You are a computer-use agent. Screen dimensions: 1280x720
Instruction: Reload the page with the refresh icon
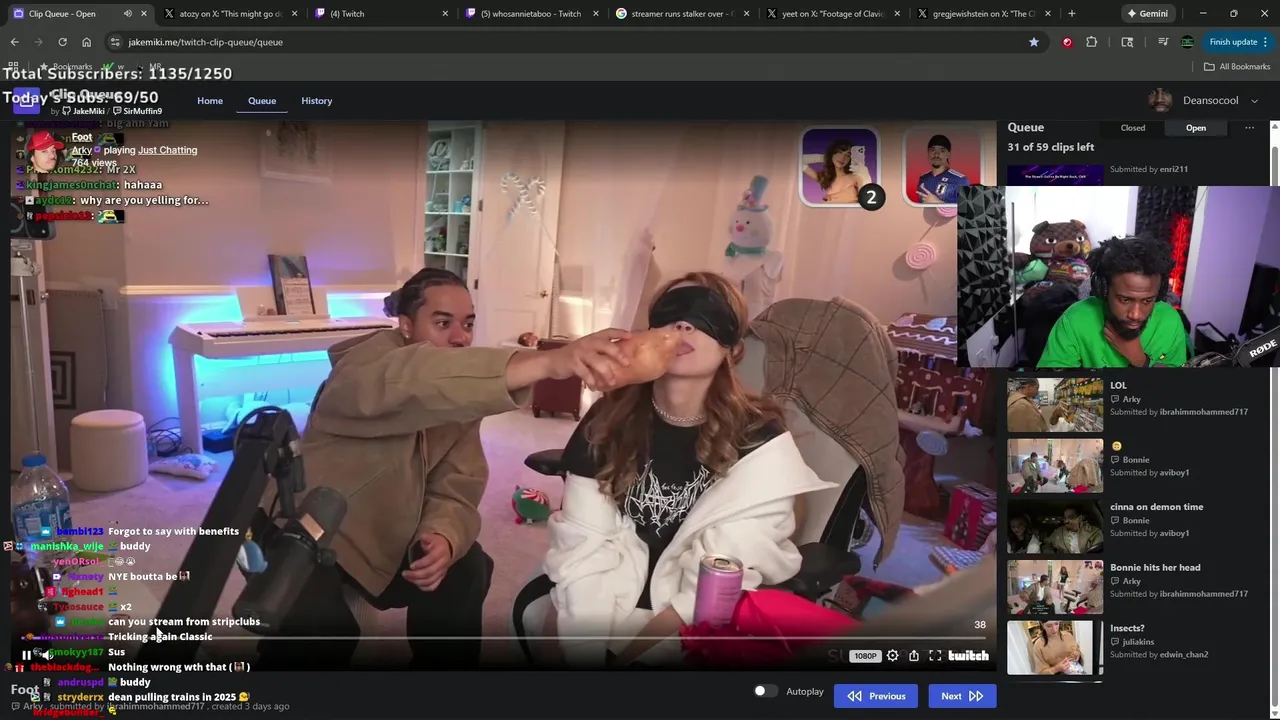coord(62,42)
